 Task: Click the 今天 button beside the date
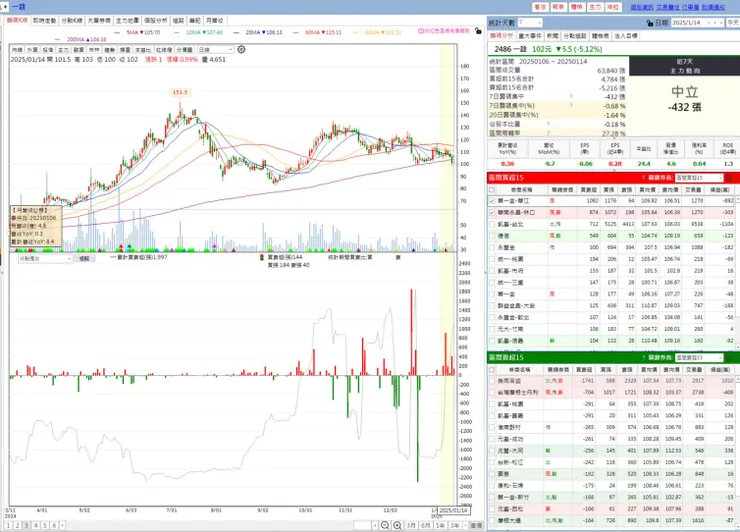(733, 23)
